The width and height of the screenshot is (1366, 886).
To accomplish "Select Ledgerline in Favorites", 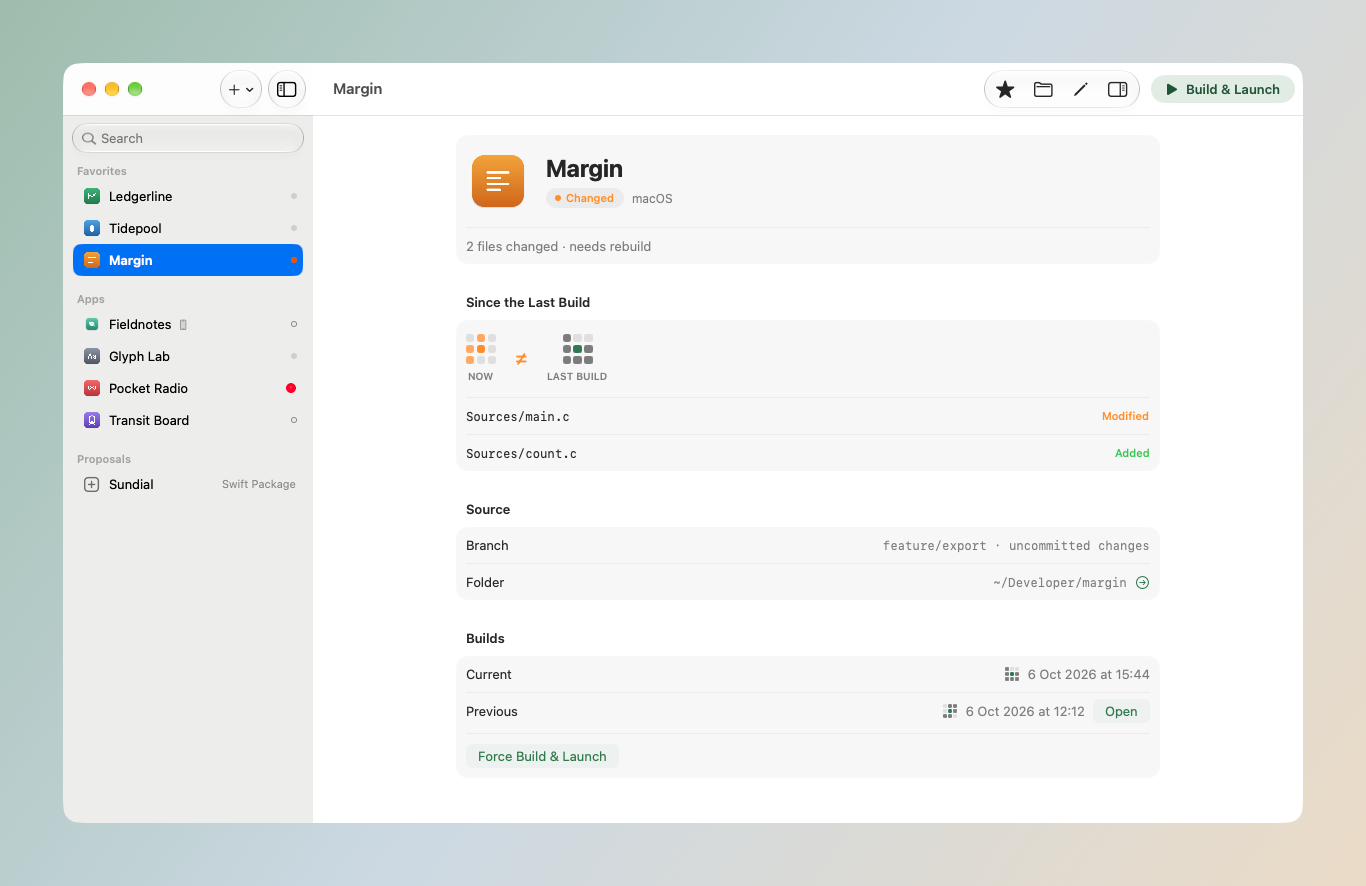I will tap(188, 196).
